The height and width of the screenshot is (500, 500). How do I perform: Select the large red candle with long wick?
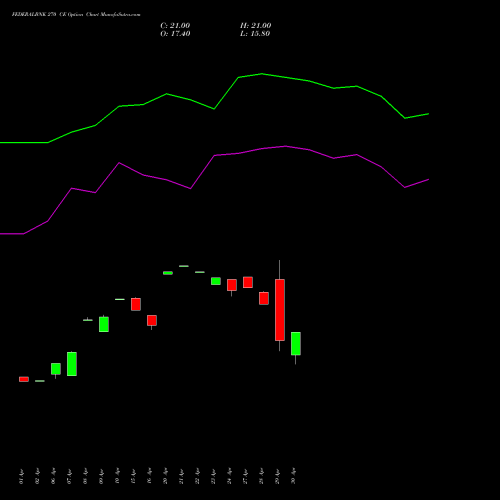(280, 310)
